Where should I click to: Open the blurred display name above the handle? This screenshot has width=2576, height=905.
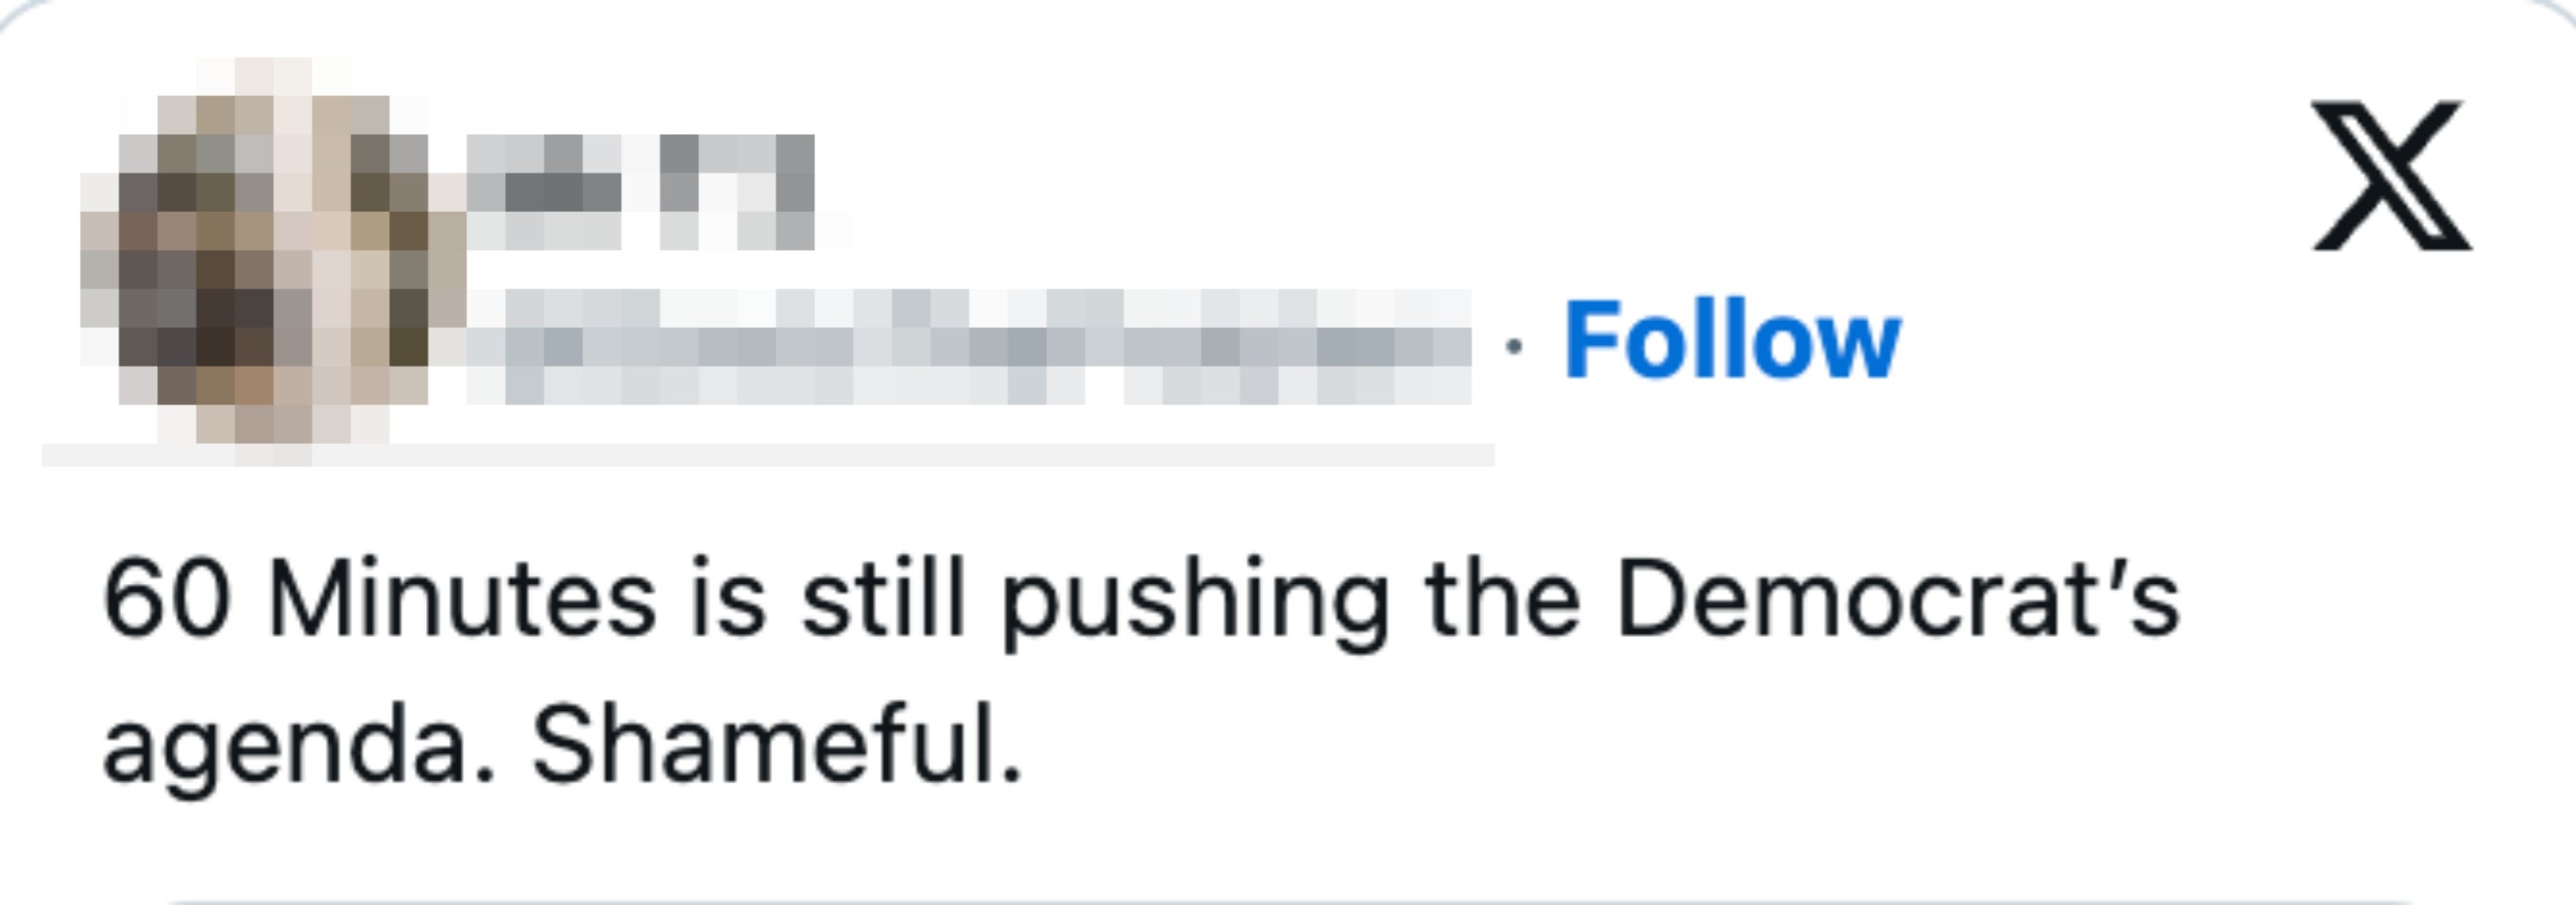click(640, 192)
